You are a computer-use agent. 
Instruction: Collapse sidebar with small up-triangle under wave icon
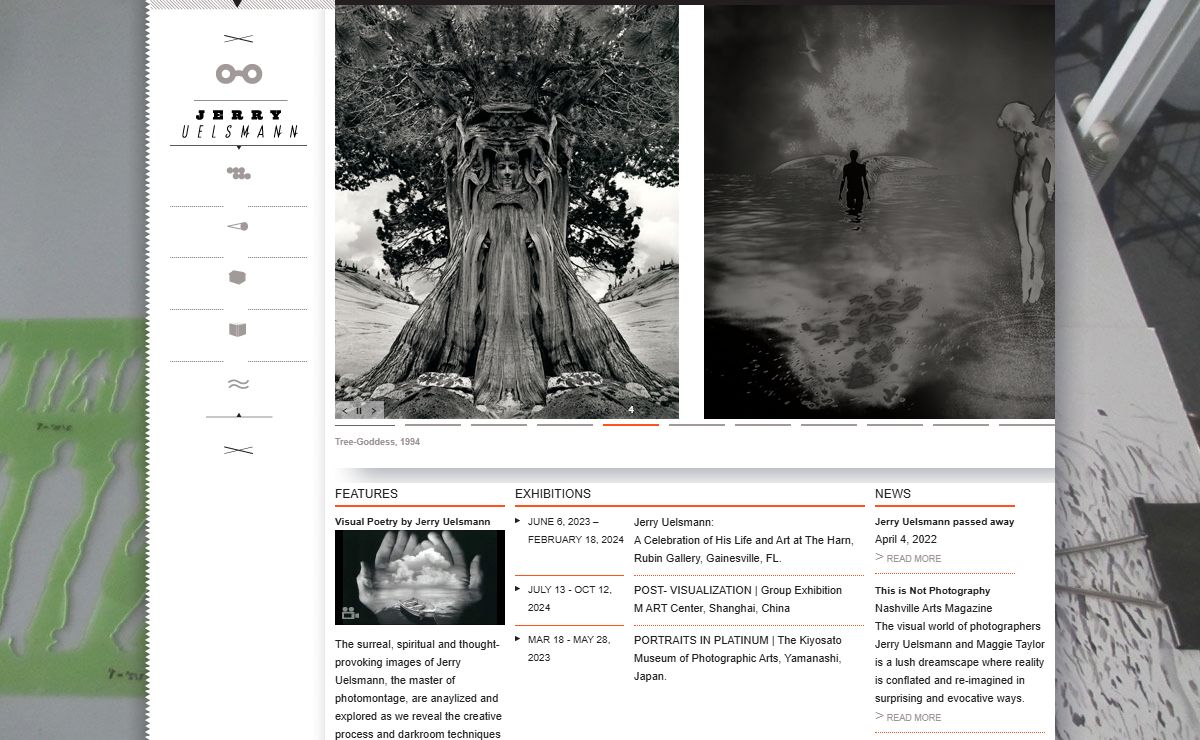pos(238,414)
